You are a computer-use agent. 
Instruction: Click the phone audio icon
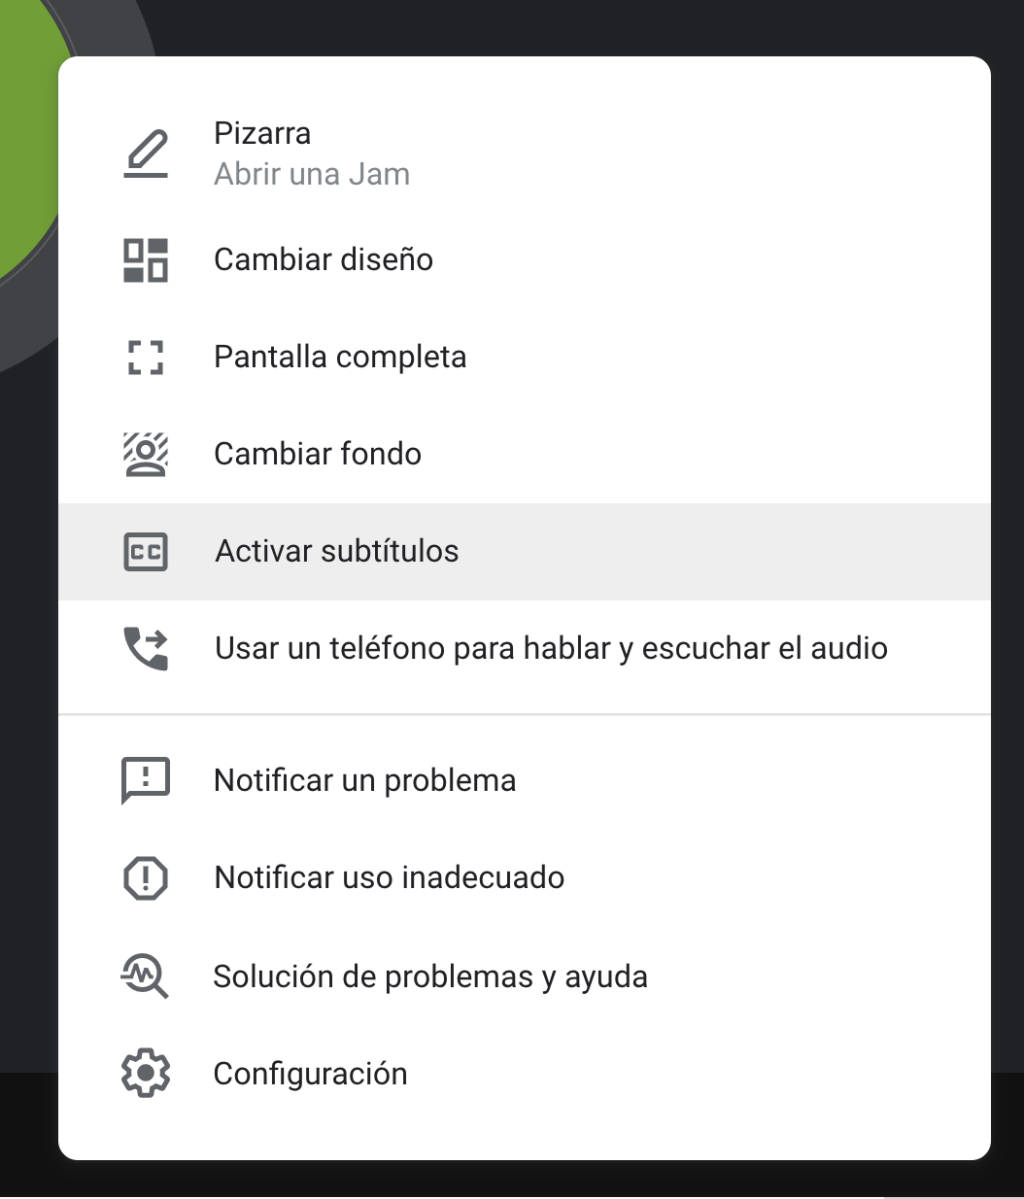pyautogui.click(x=146, y=648)
